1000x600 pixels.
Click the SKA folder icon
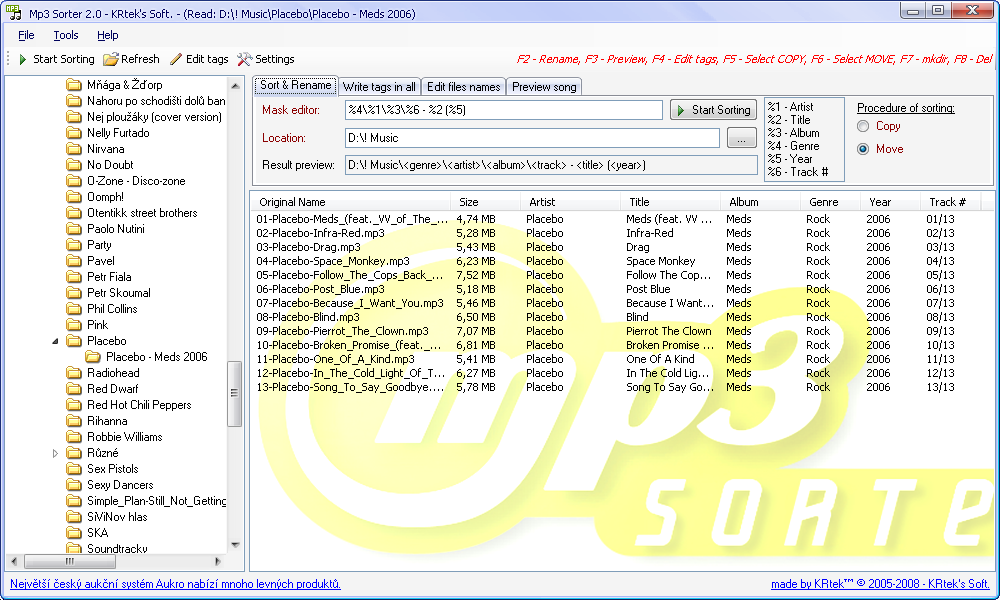click(x=74, y=533)
